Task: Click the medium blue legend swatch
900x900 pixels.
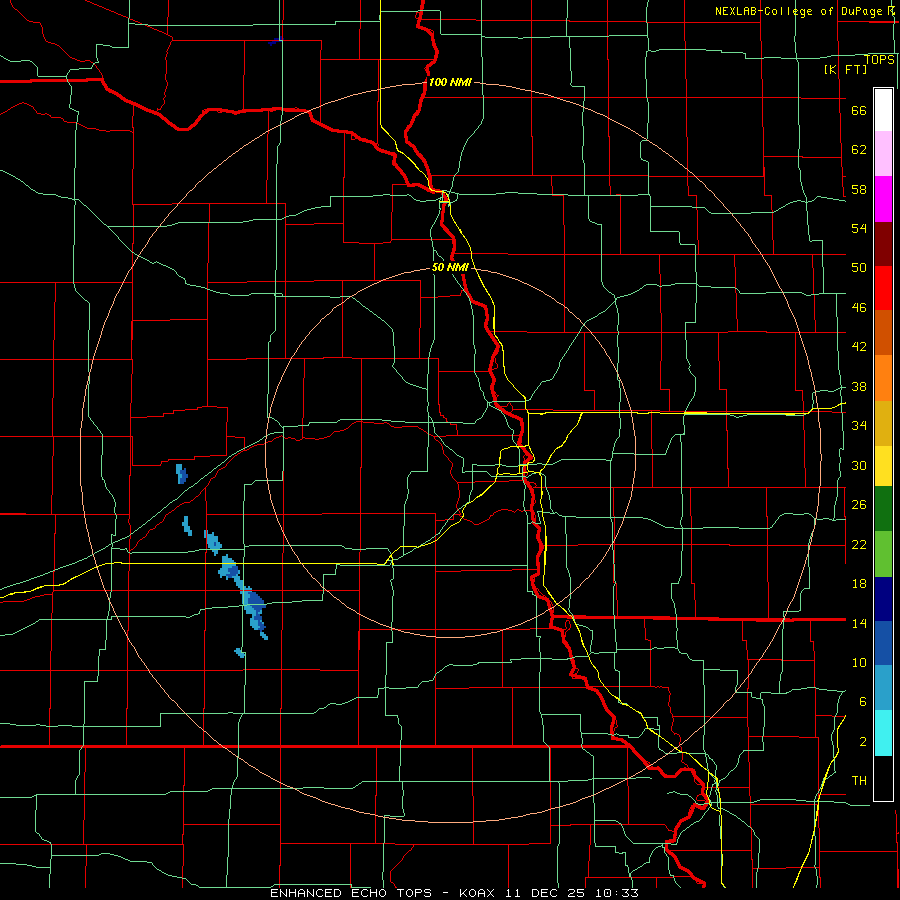Action: (883, 643)
